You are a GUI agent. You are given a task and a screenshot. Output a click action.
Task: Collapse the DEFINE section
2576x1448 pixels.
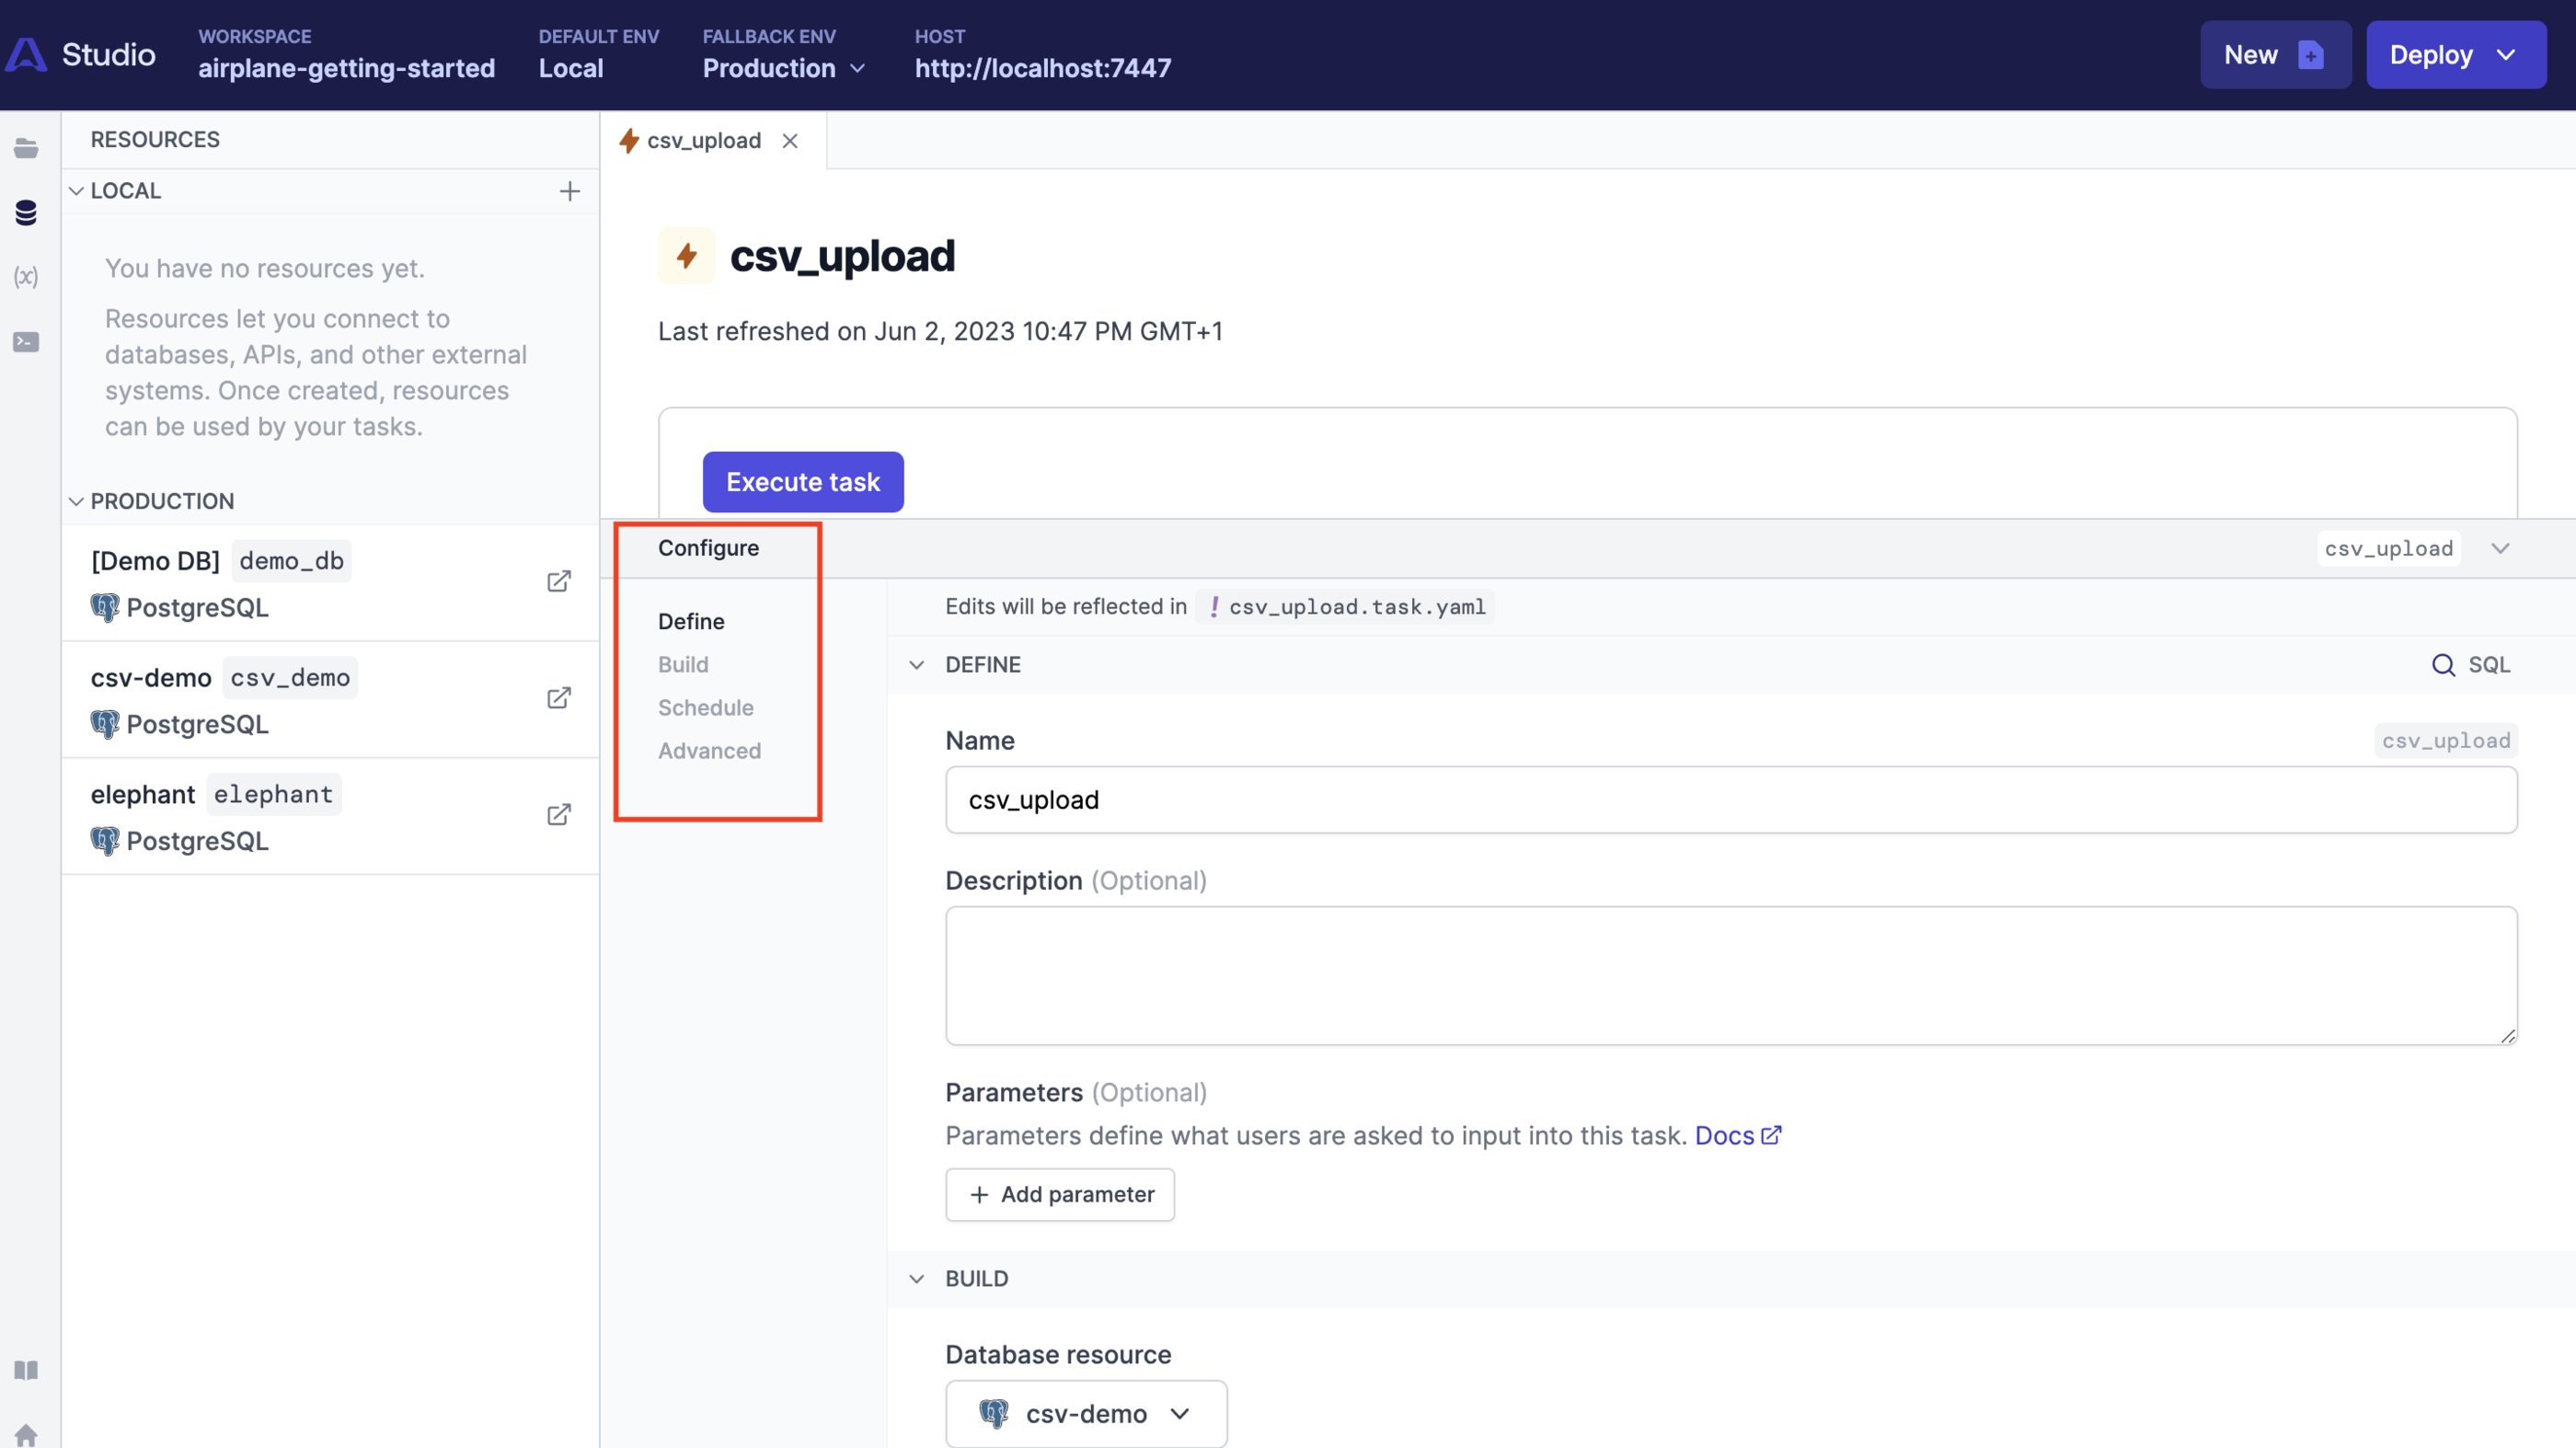point(916,665)
